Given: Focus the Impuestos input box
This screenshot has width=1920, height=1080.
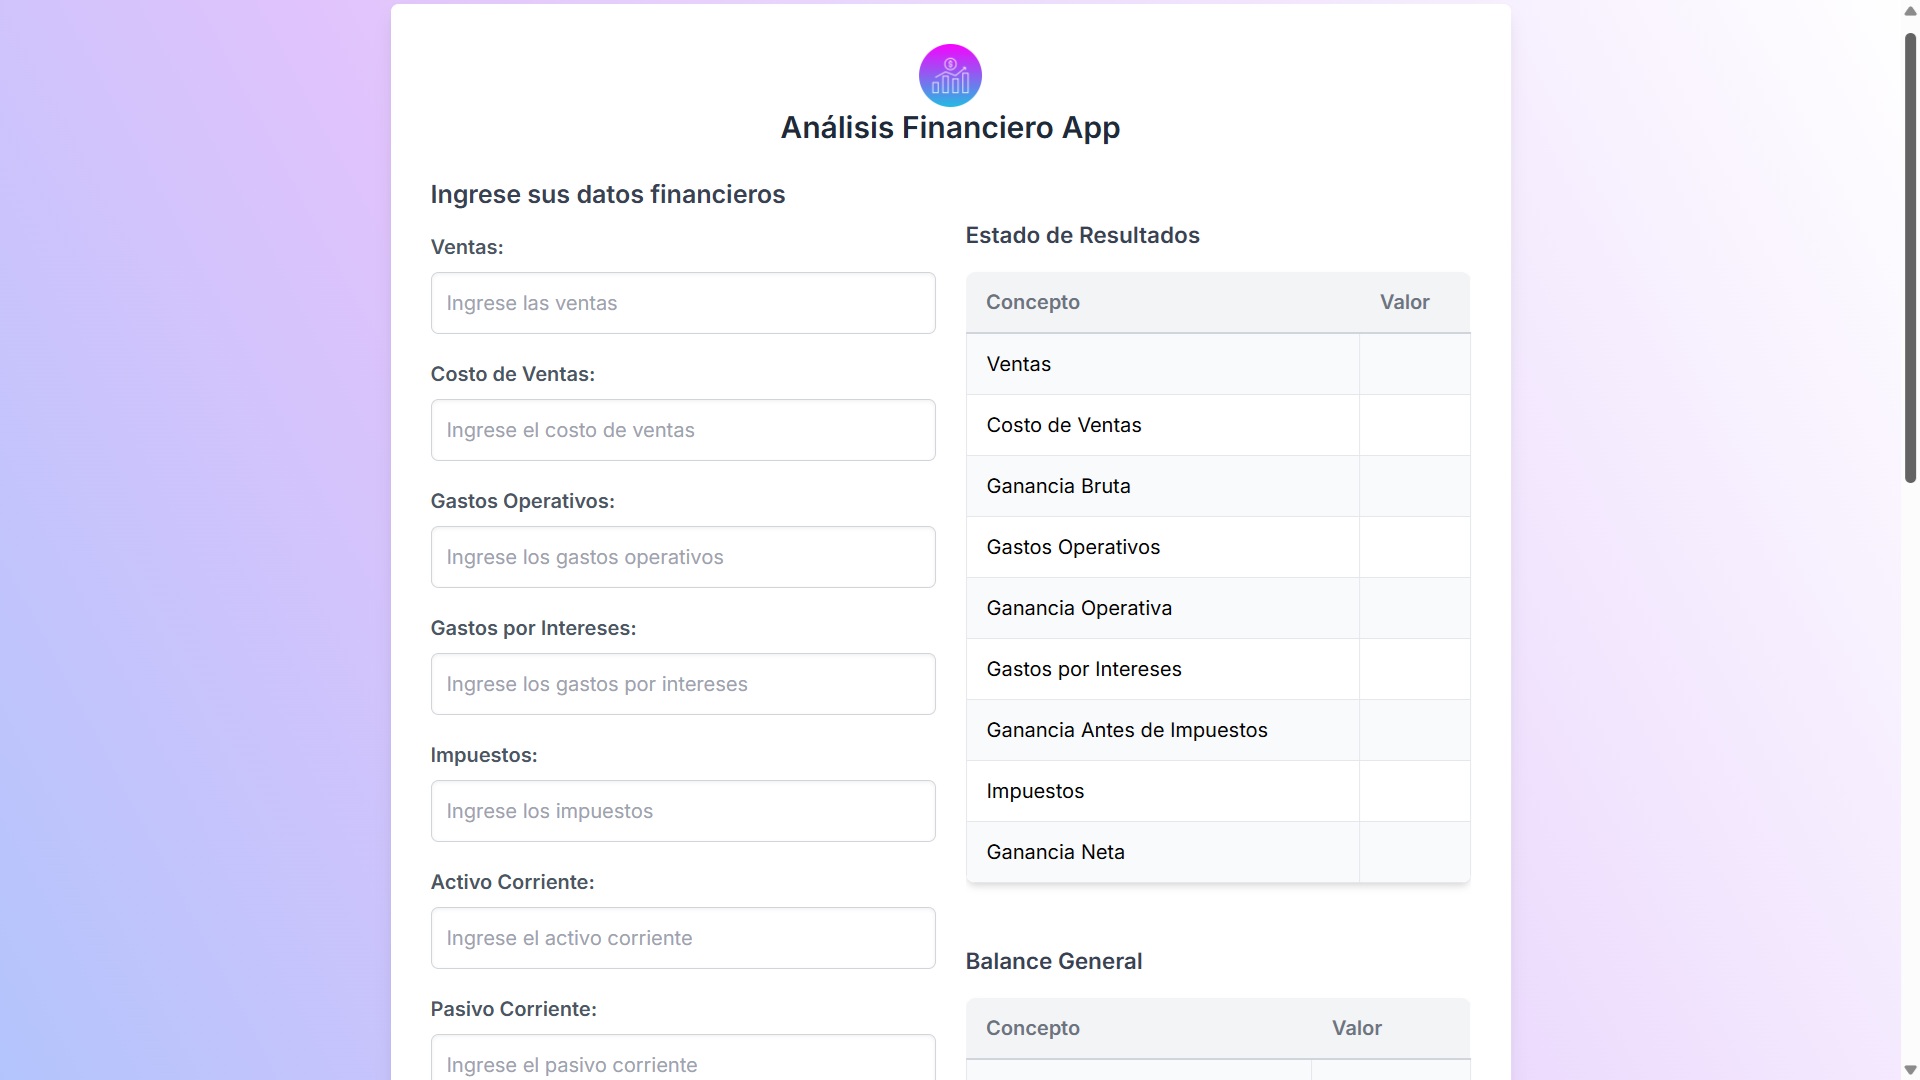Looking at the screenshot, I should 683,811.
